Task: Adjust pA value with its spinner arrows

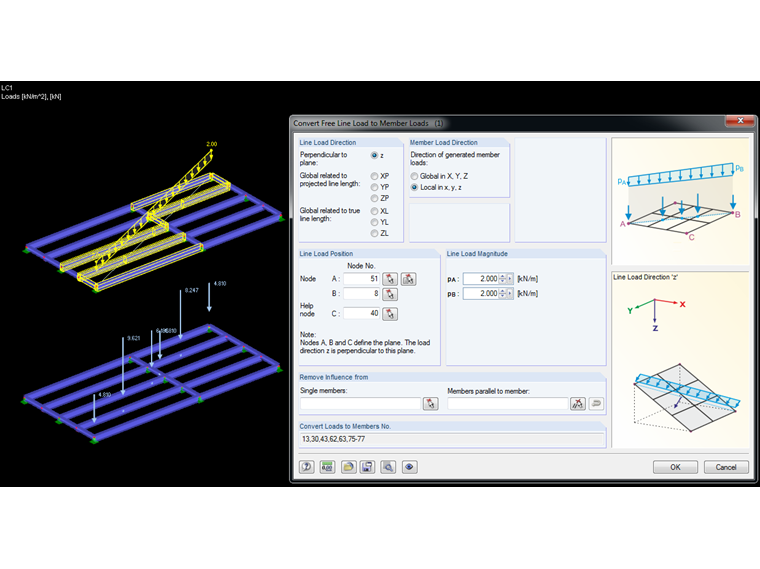Action: tap(503, 279)
